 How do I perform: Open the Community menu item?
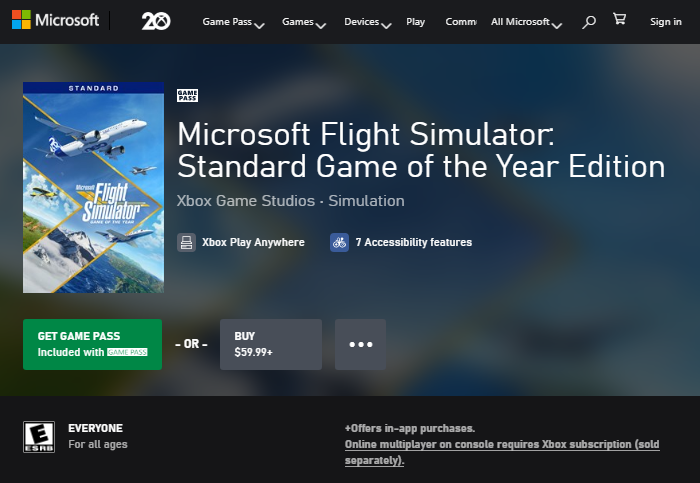pyautogui.click(x=460, y=22)
